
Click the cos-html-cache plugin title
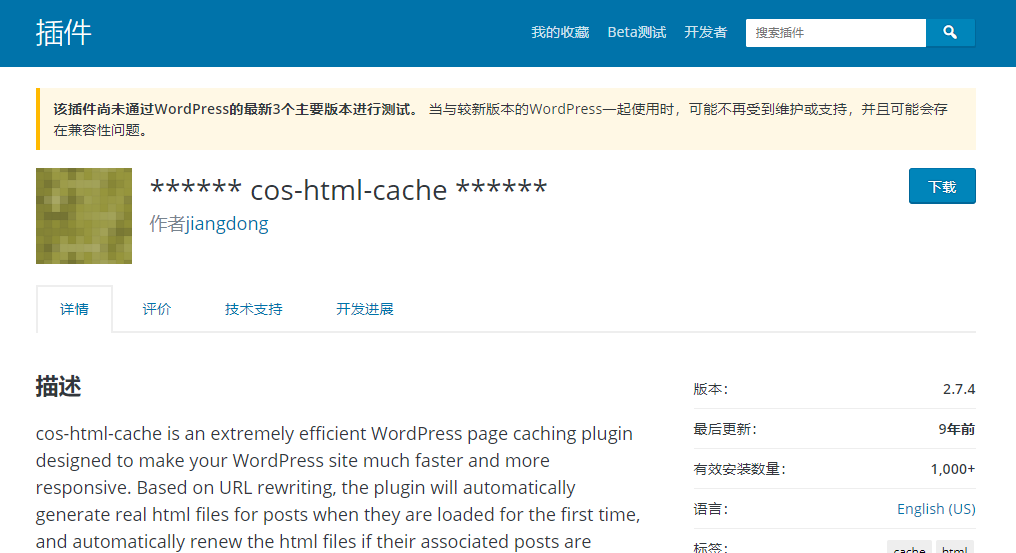tap(349, 190)
